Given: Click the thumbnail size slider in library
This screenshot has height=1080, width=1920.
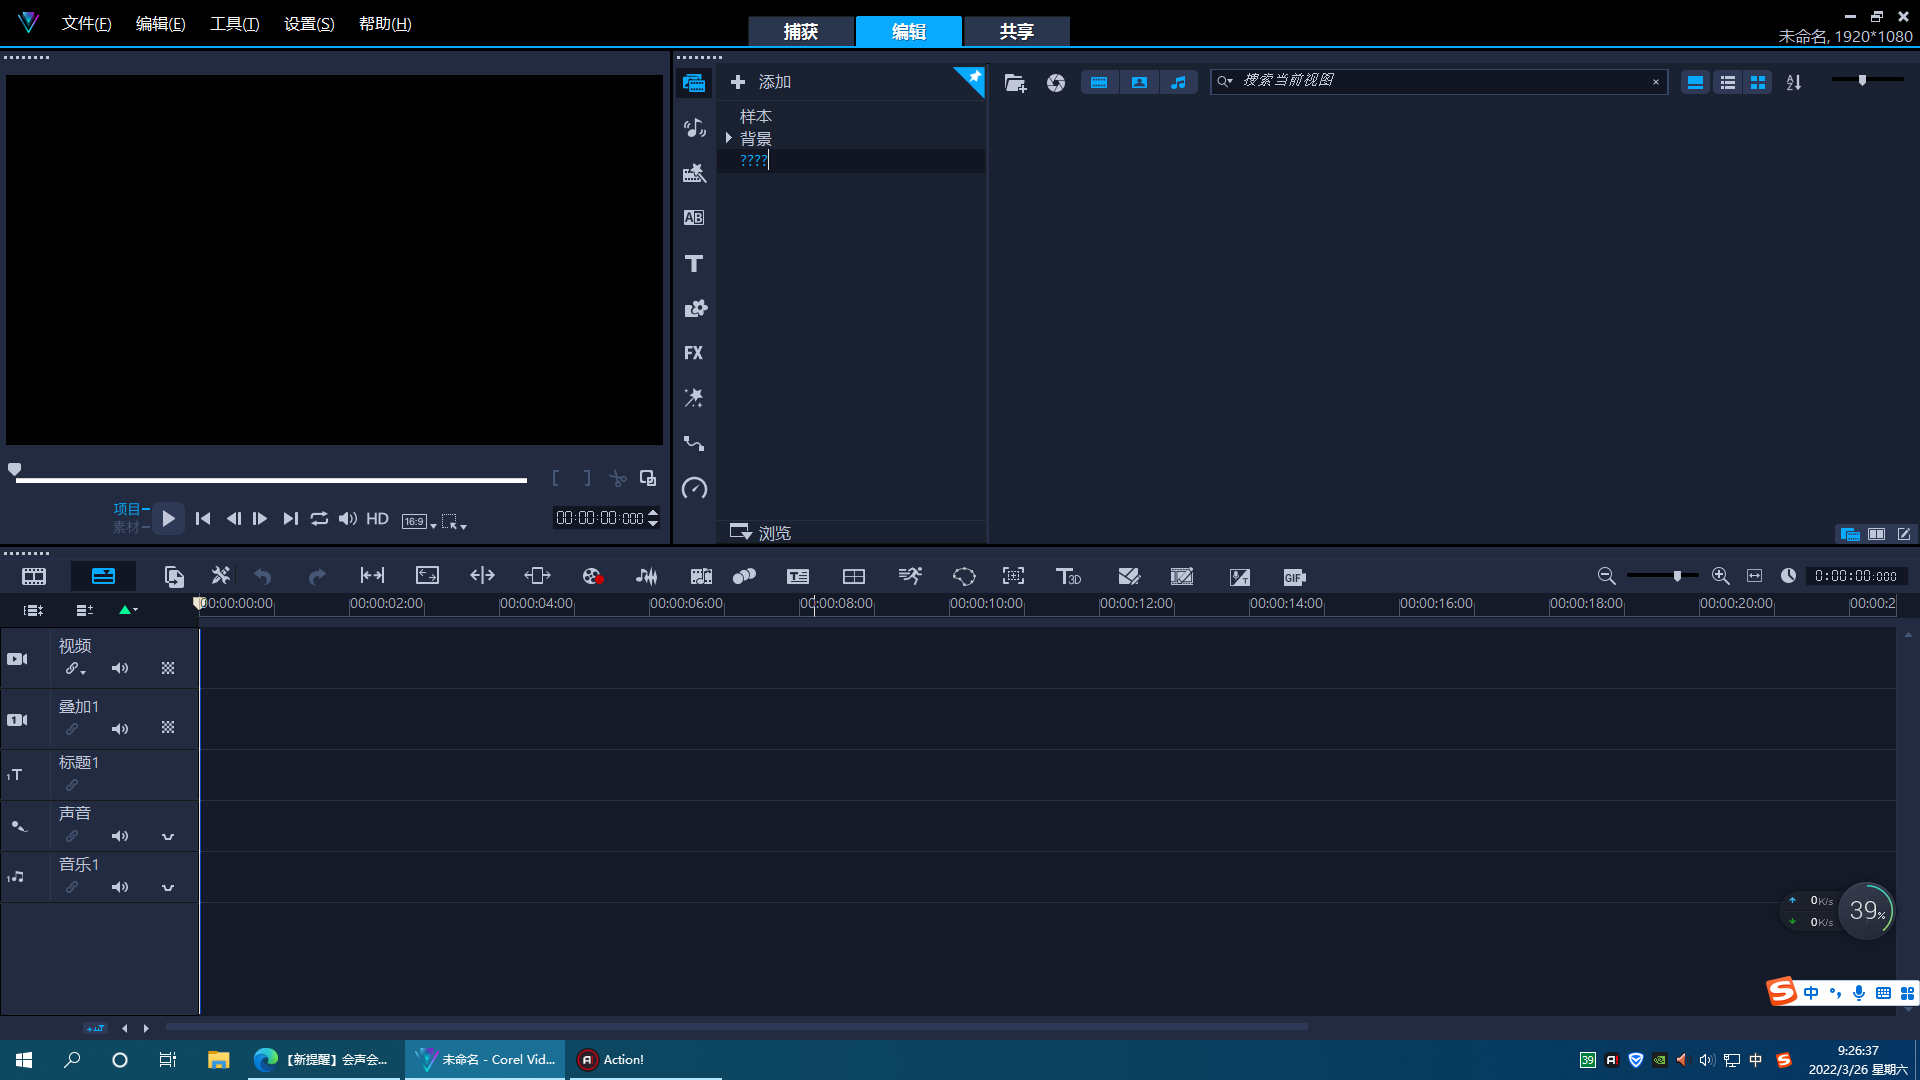Looking at the screenshot, I should 1867,80.
